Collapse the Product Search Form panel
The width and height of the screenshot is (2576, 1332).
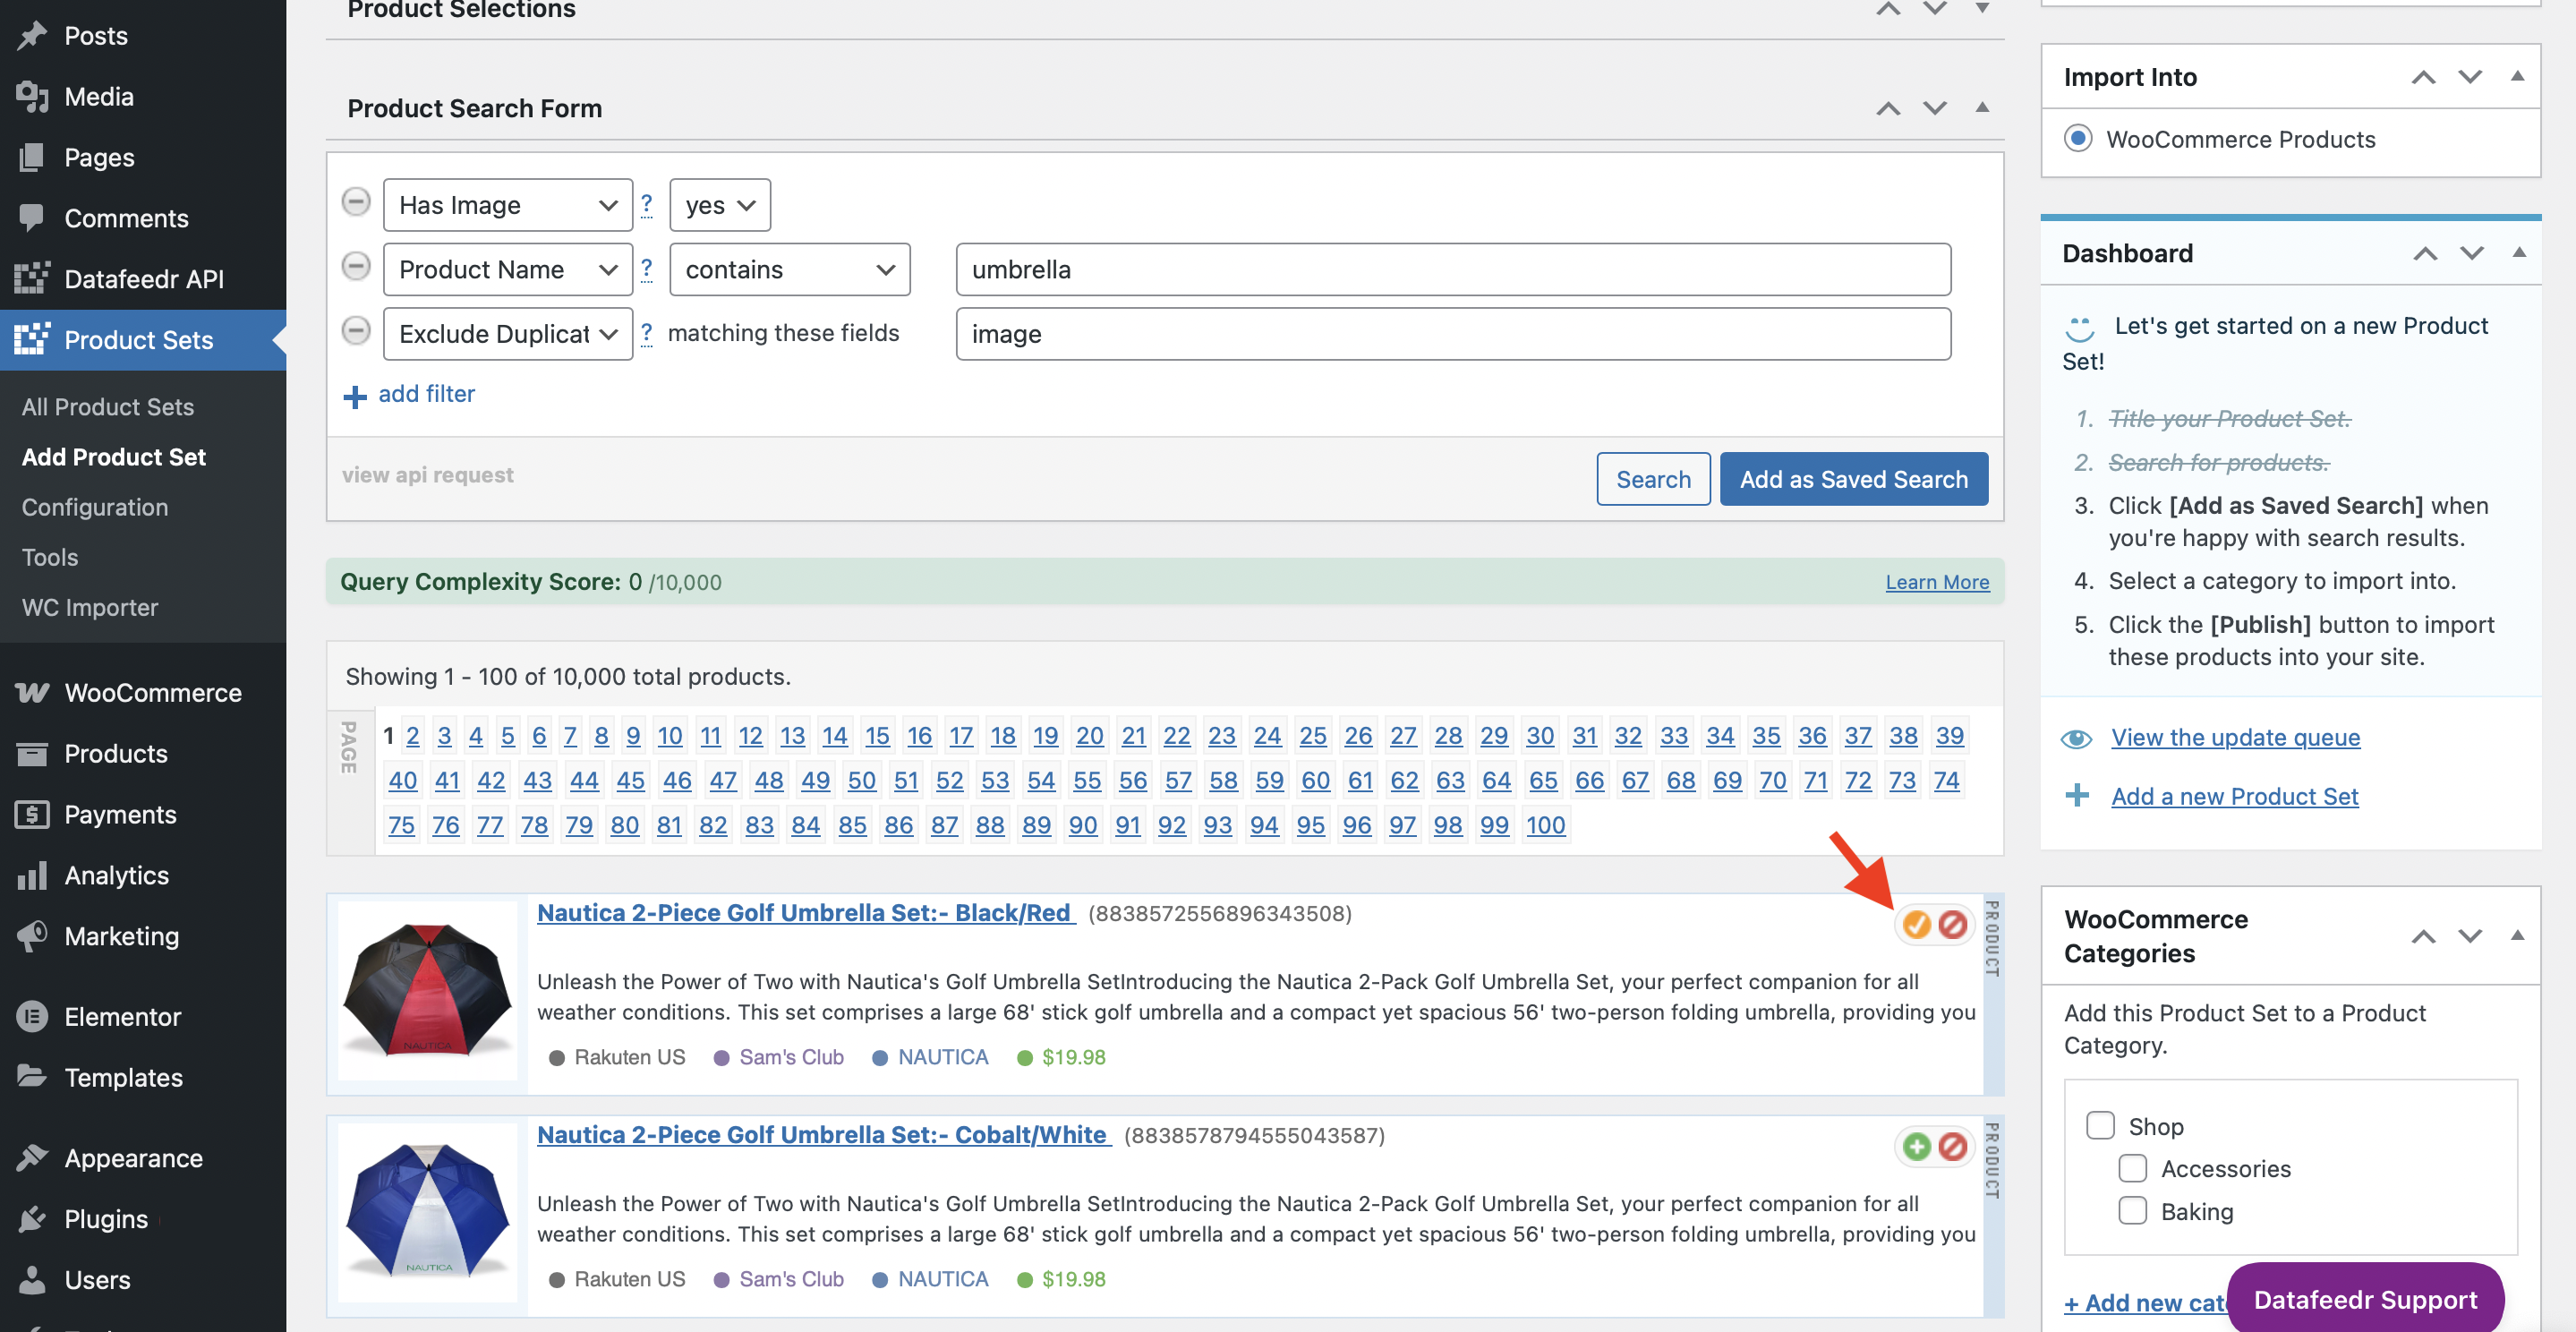tap(1981, 107)
